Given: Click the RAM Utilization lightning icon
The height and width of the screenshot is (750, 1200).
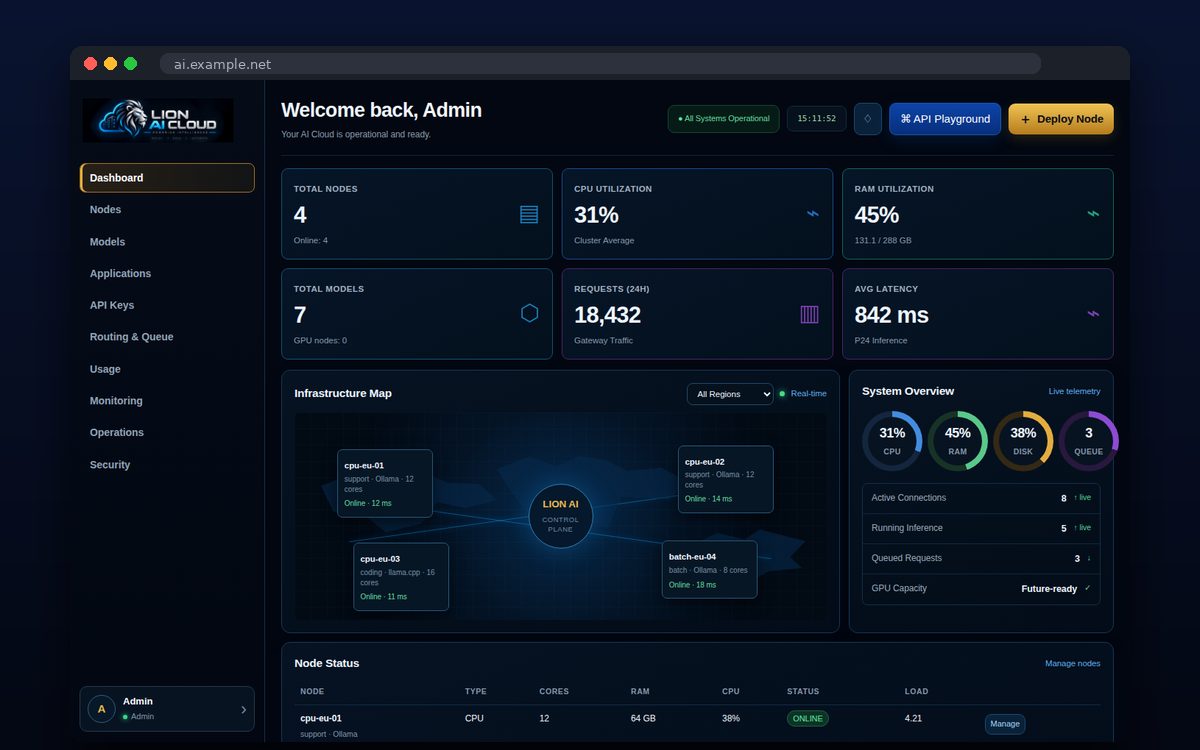Looking at the screenshot, I should tap(1093, 213).
